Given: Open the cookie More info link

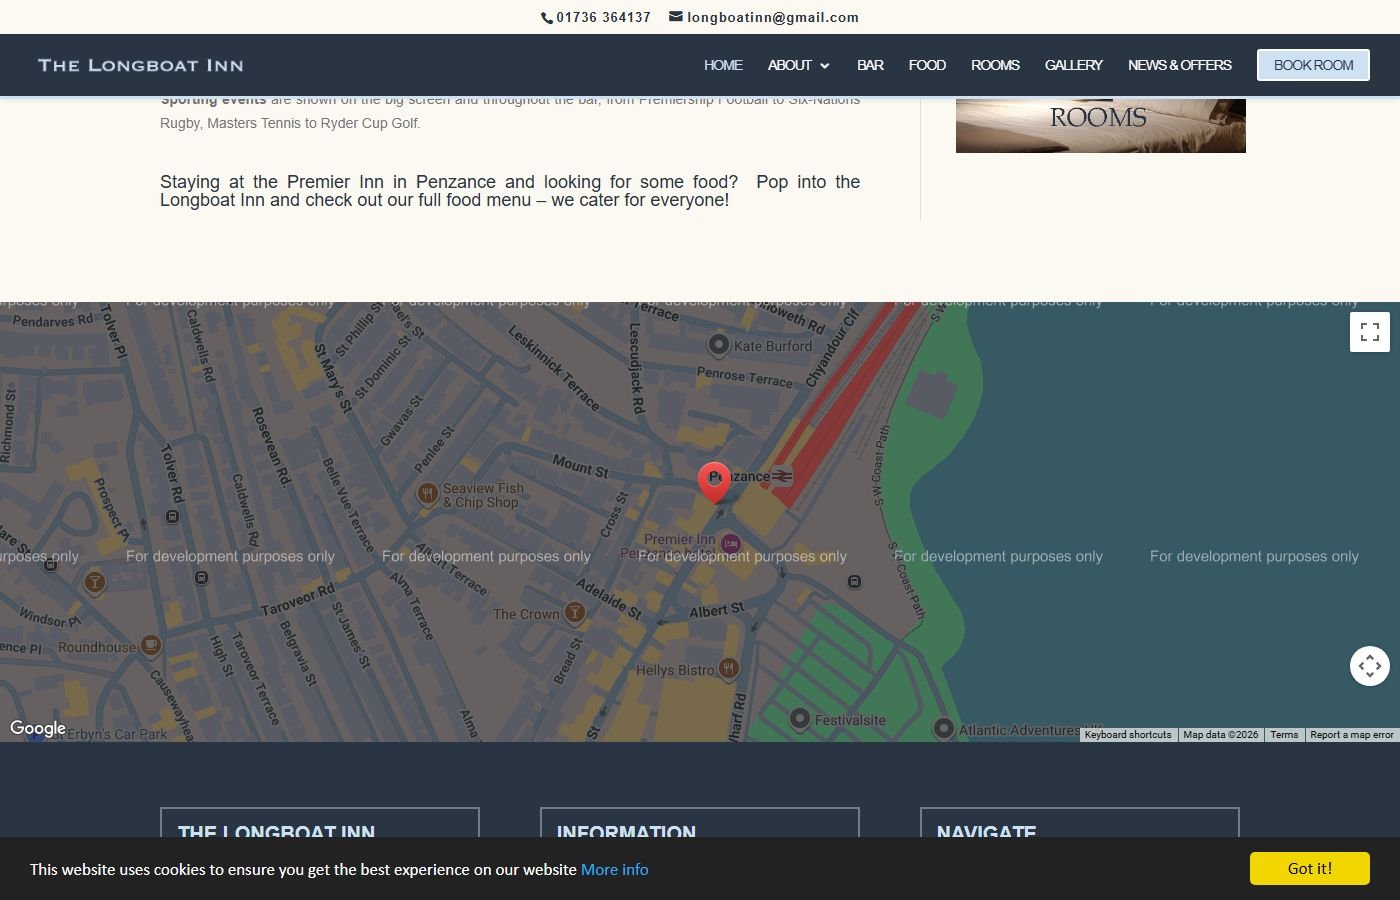Looking at the screenshot, I should [614, 869].
